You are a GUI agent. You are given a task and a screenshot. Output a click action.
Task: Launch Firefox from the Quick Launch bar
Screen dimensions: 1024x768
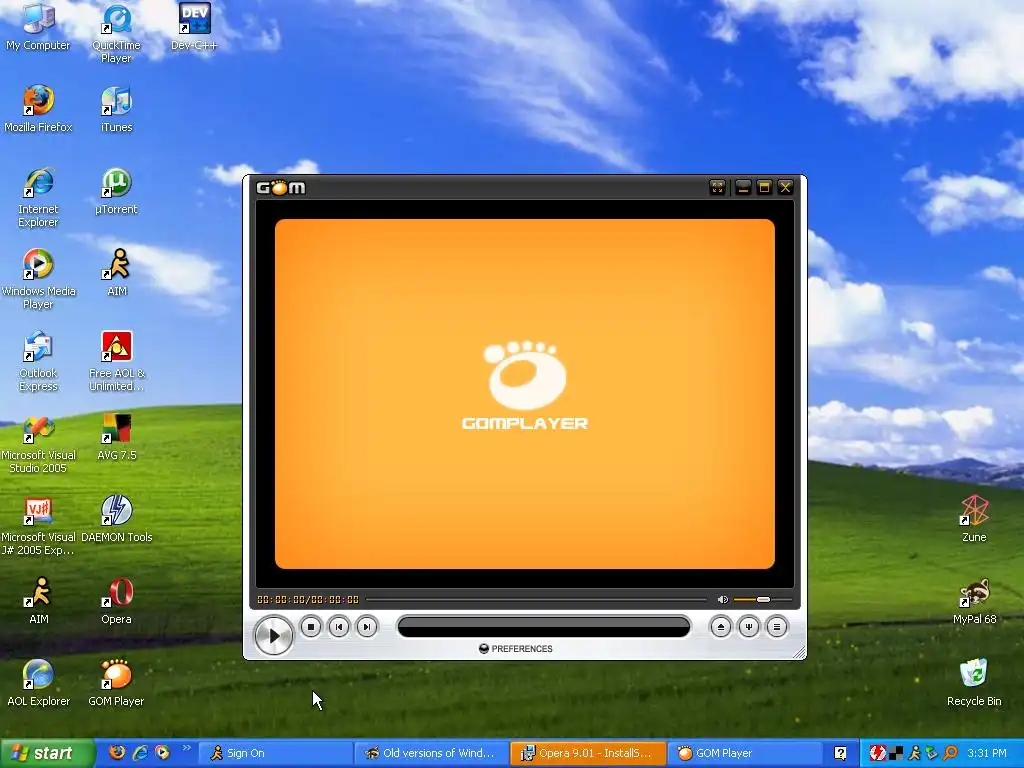tap(118, 753)
